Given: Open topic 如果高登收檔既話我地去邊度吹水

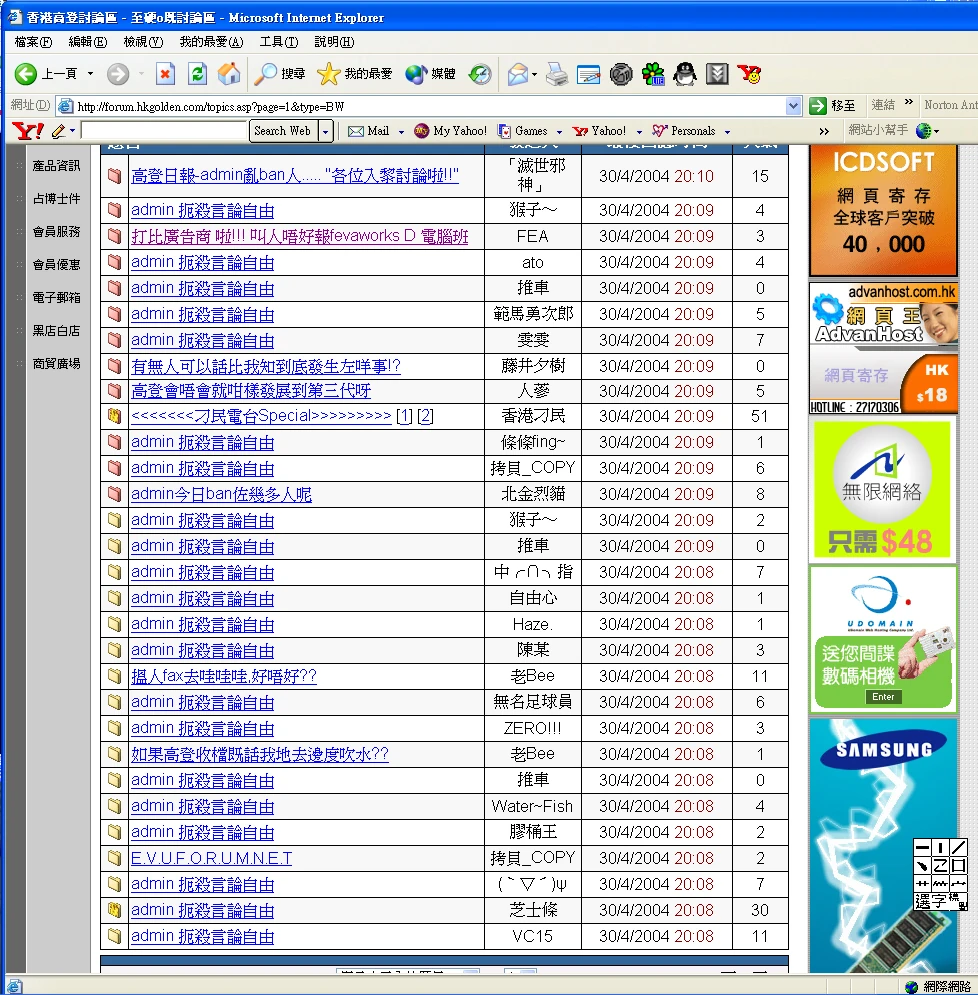Looking at the screenshot, I should click(x=260, y=754).
